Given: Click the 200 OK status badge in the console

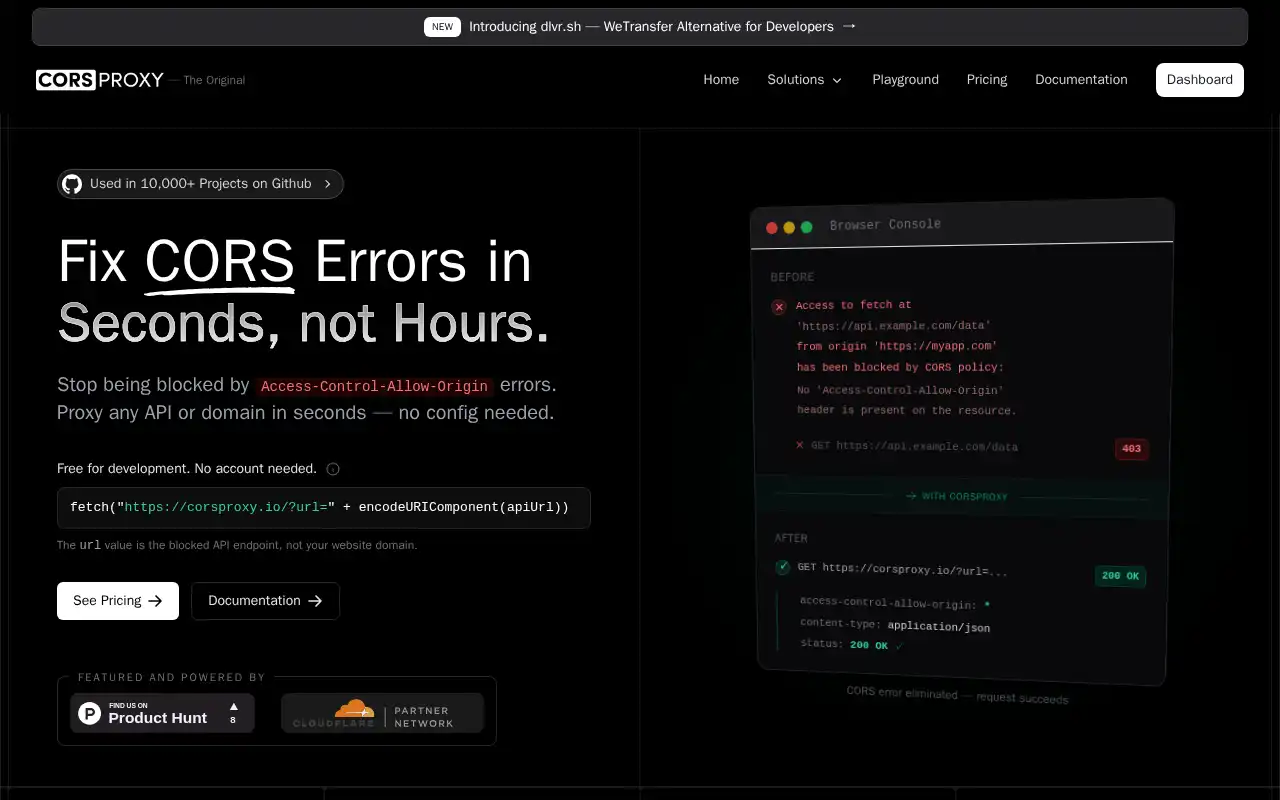Looking at the screenshot, I should 1120,576.
